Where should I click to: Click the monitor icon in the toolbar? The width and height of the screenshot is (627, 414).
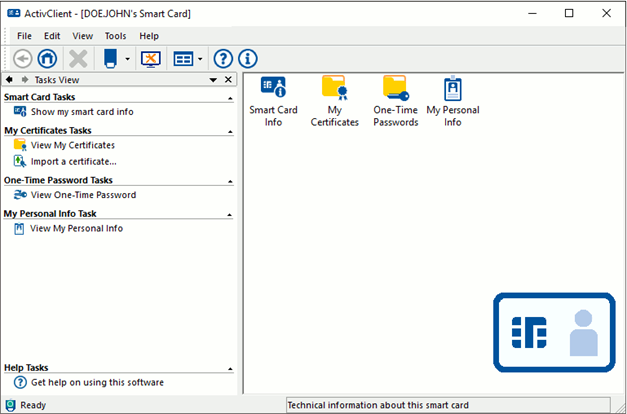click(x=150, y=59)
